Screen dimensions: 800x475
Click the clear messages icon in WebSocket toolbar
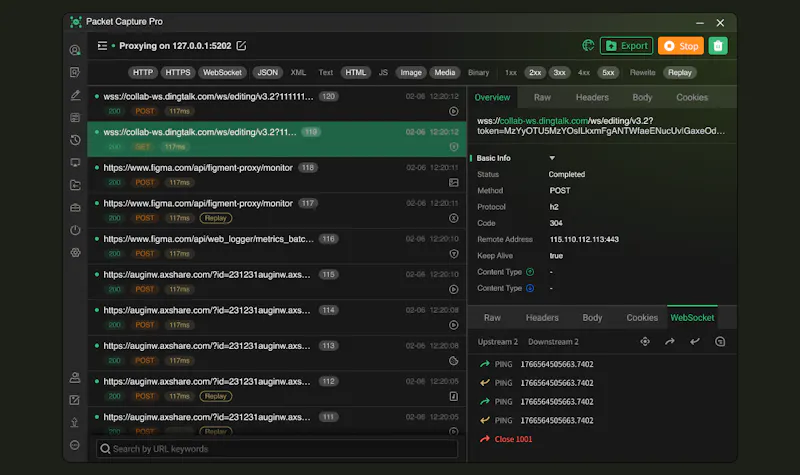click(720, 342)
